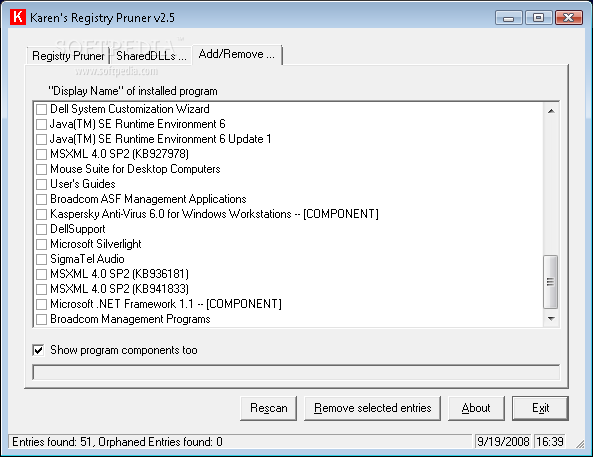Select the SigmaTel Audio entry text
The image size is (593, 457).
point(87,259)
